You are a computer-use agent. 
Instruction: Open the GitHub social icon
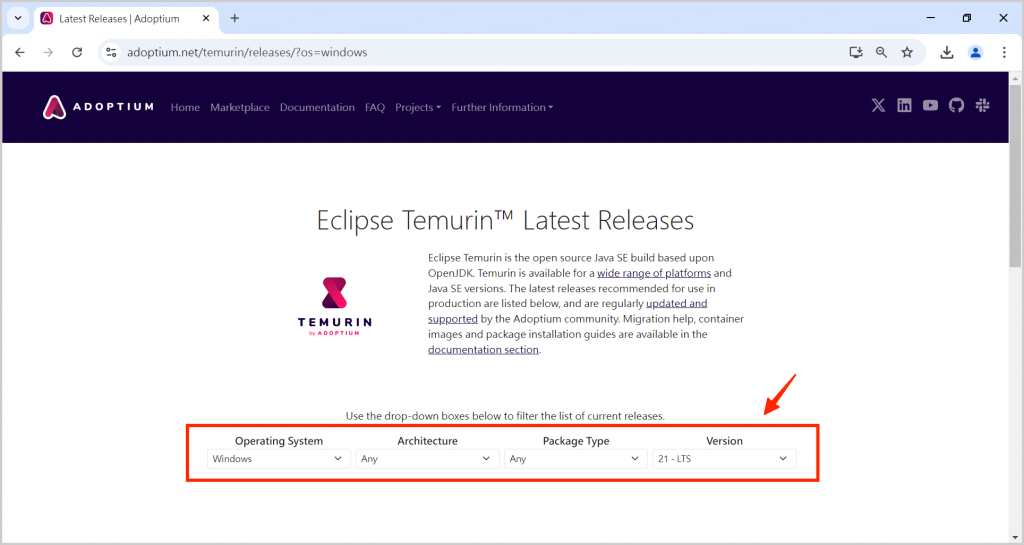pyautogui.click(x=957, y=105)
